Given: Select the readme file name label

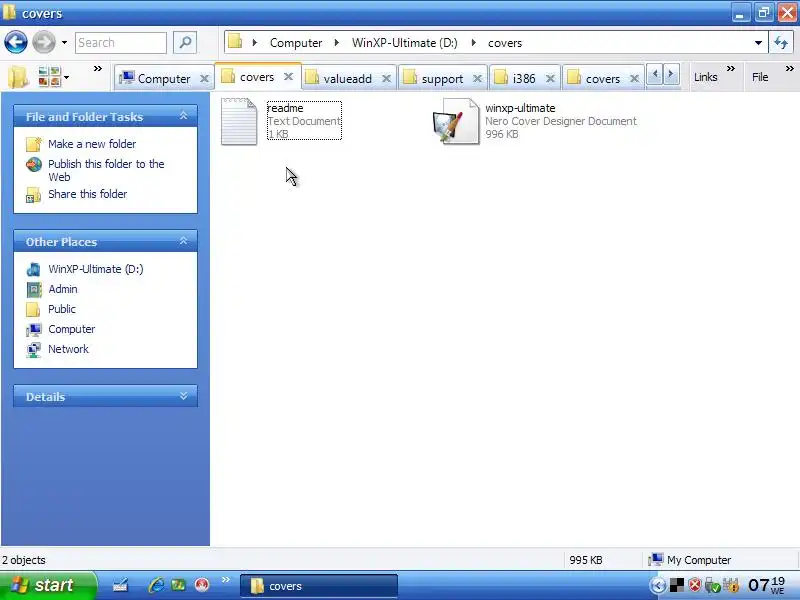Looking at the screenshot, I should pyautogui.click(x=285, y=108).
